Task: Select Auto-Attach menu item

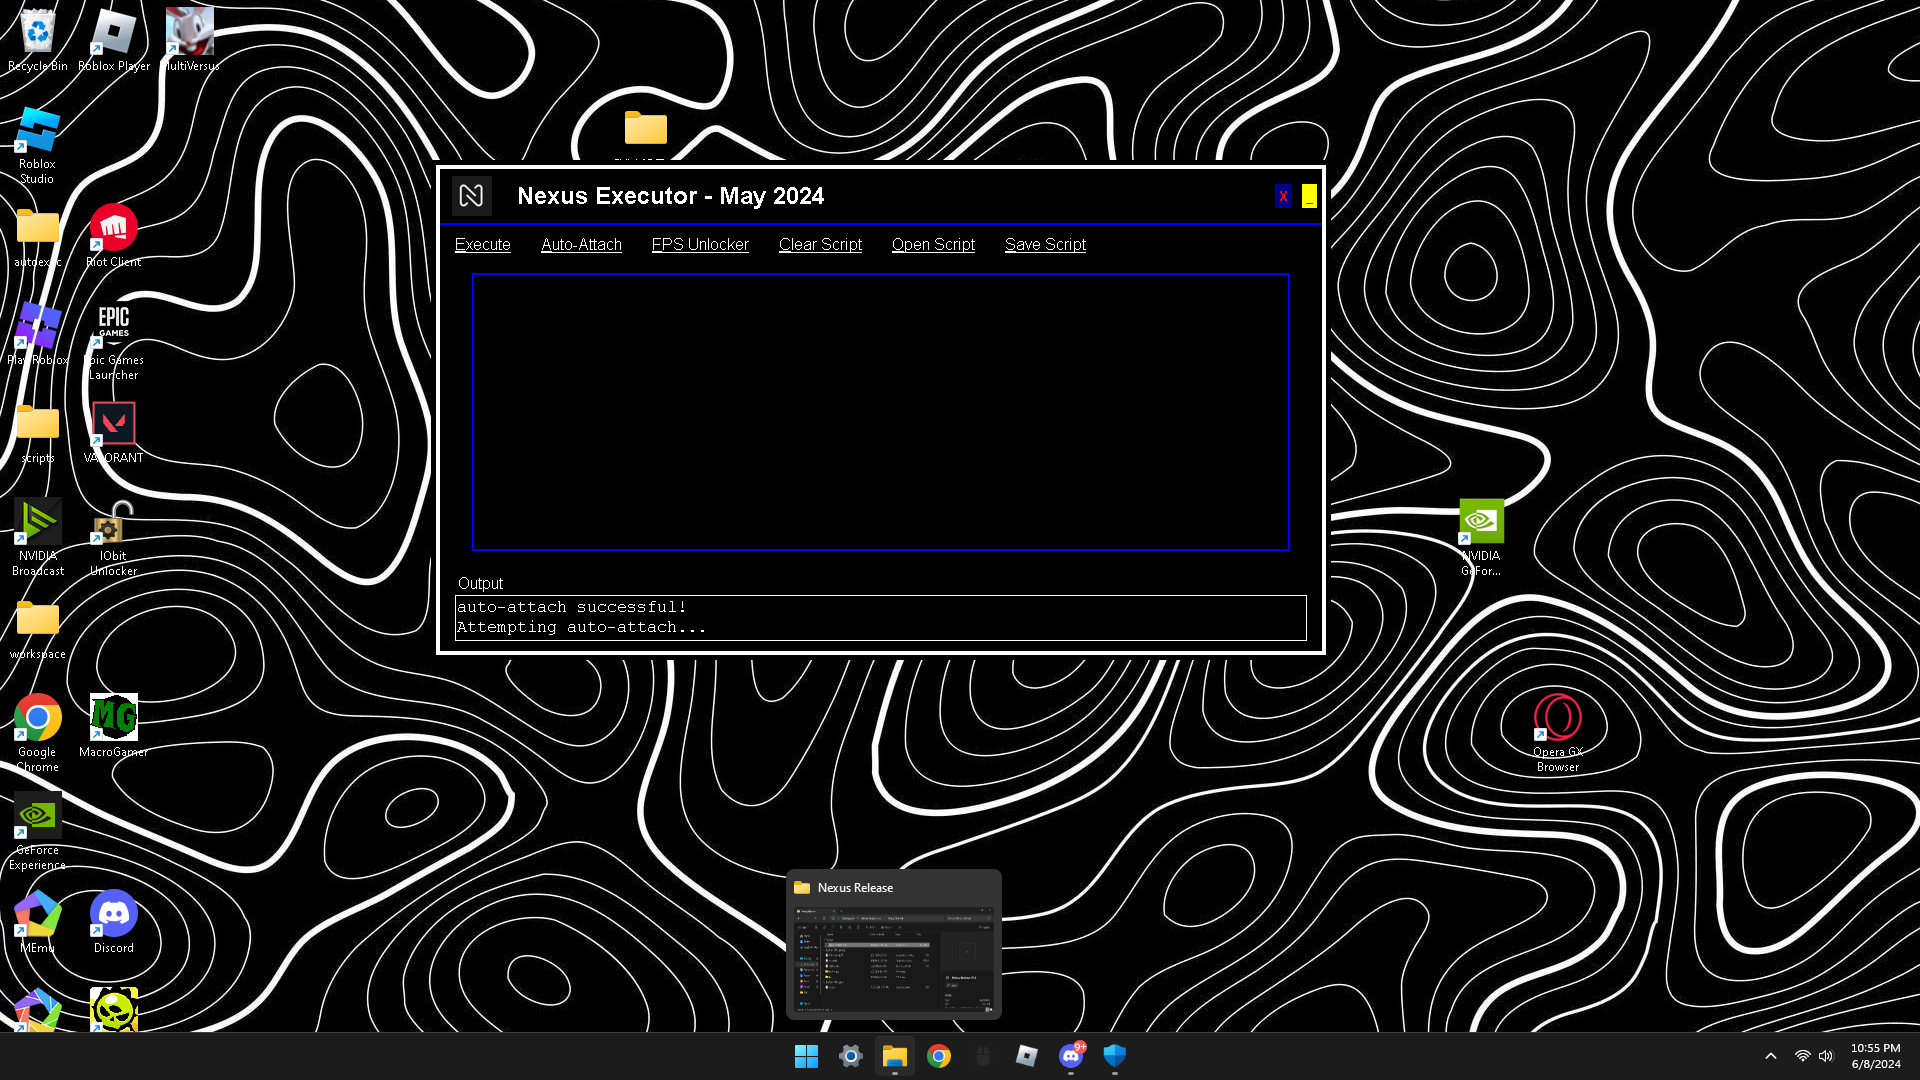Action: coord(581,245)
